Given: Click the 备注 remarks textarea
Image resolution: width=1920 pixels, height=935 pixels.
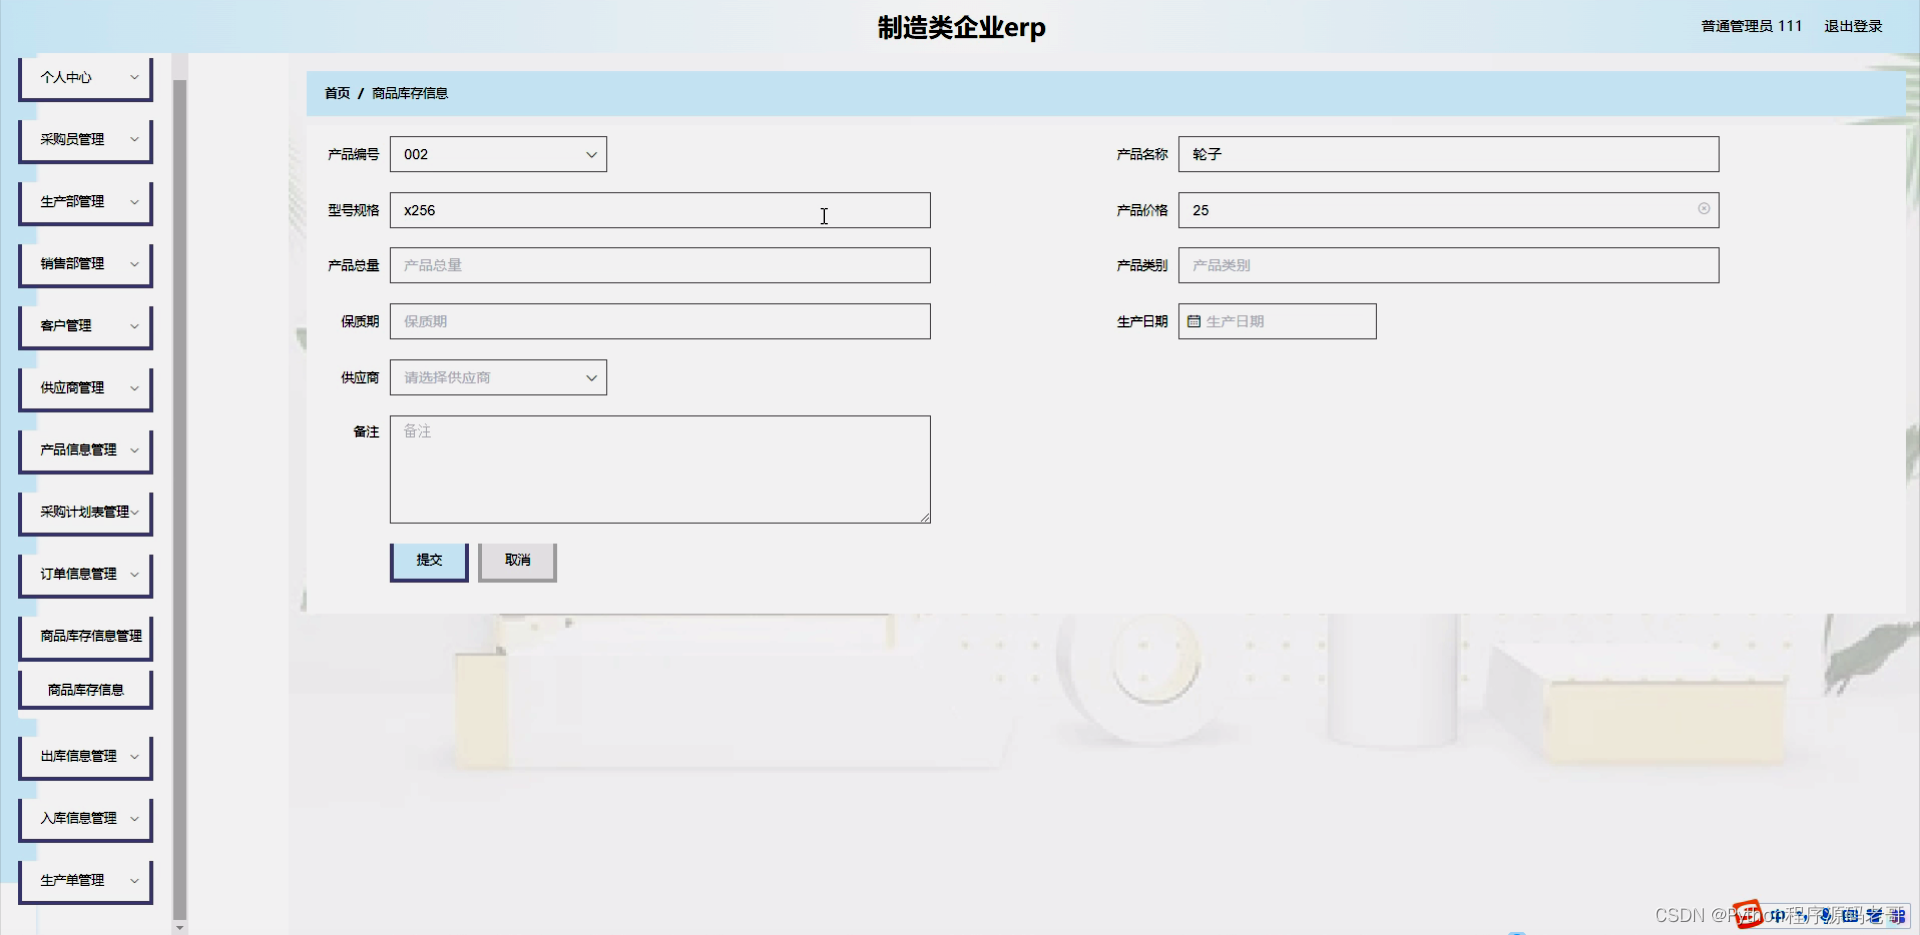Looking at the screenshot, I should 660,469.
